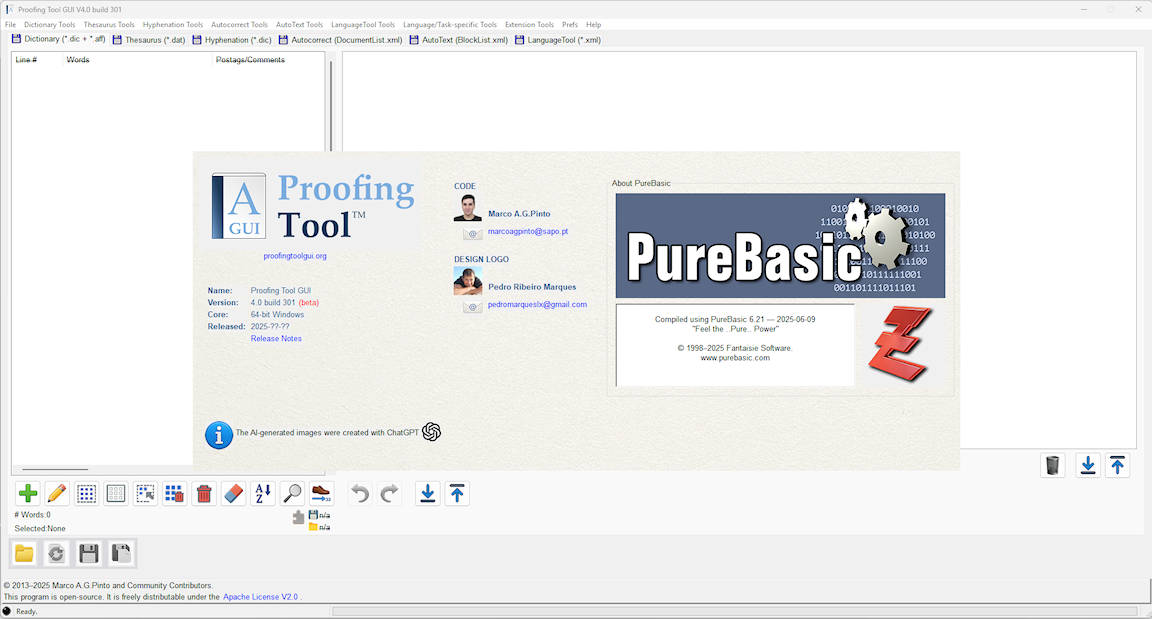Open the Prefs menu
Screen dimensions: 1152x619
point(570,24)
